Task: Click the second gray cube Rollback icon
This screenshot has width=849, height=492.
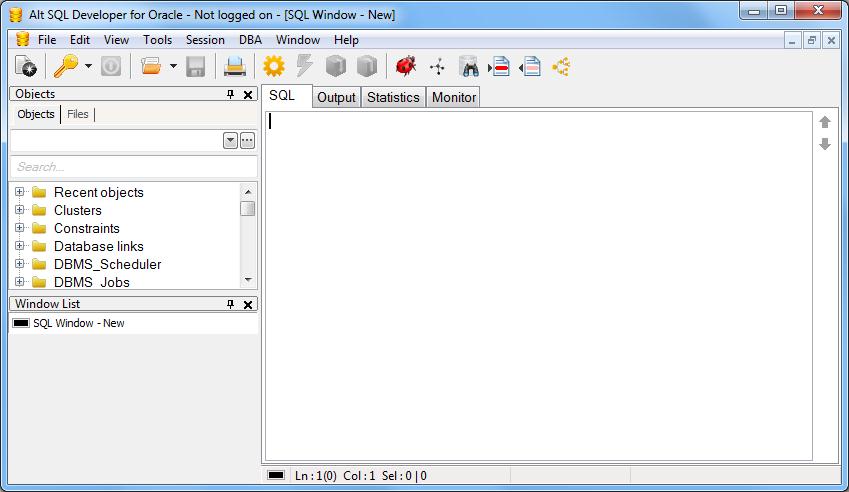Action: click(367, 67)
